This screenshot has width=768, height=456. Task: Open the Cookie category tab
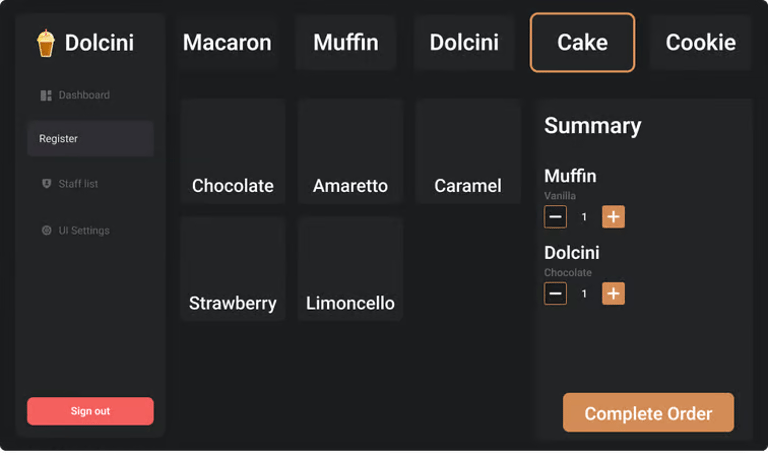[700, 43]
